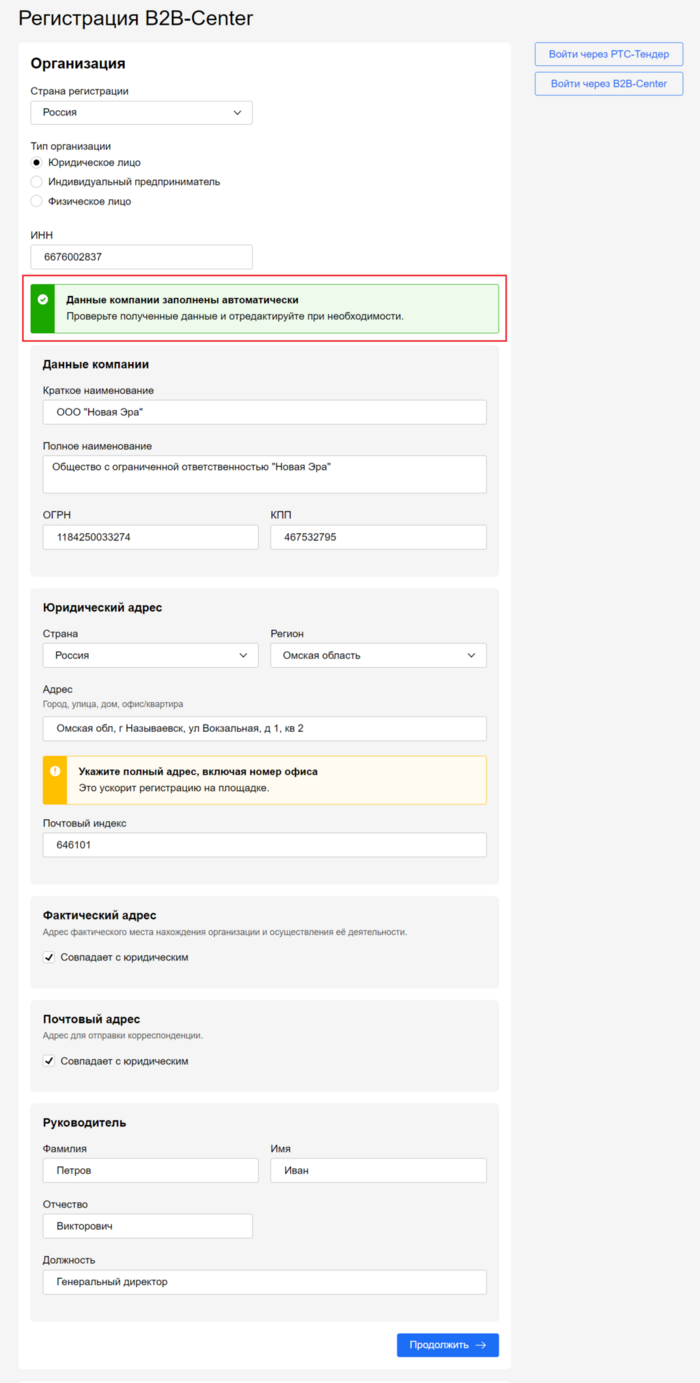Screen dimensions: 700x1383
Task: Select the Юридическое лицо radio button
Action: click(x=36, y=162)
